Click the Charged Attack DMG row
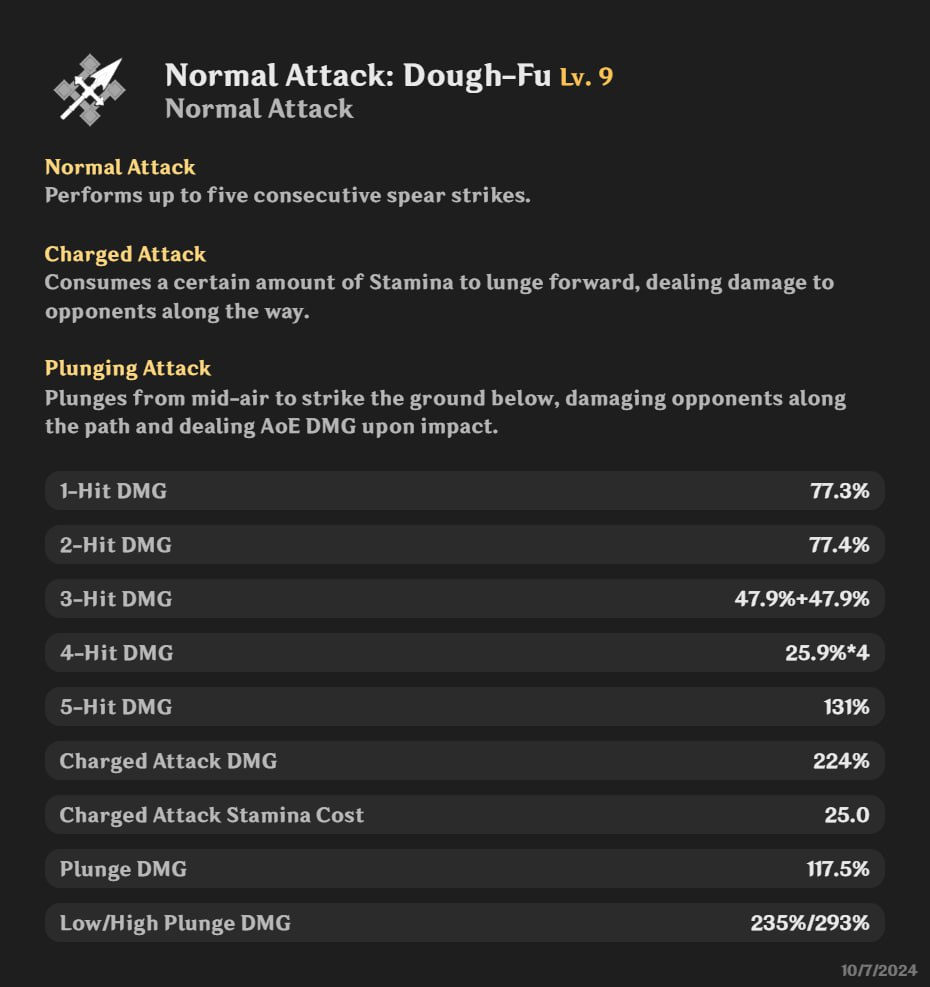 click(x=464, y=761)
